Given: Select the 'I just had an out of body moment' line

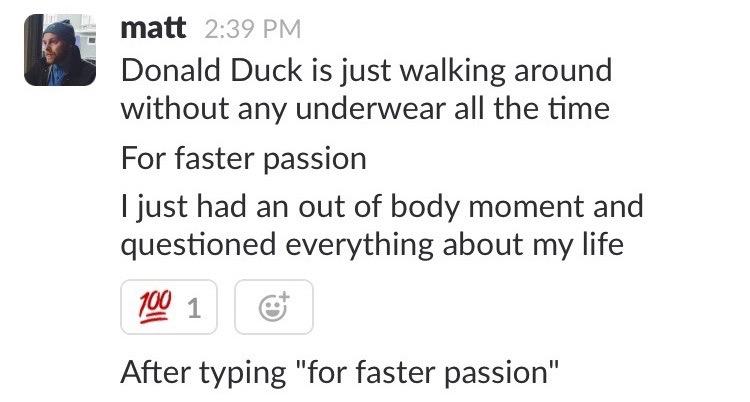Looking at the screenshot, I should 381,209.
